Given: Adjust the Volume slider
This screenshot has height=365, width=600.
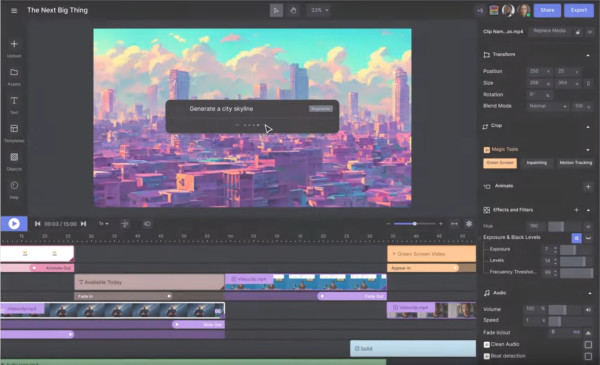Looking at the screenshot, I should (564, 310).
